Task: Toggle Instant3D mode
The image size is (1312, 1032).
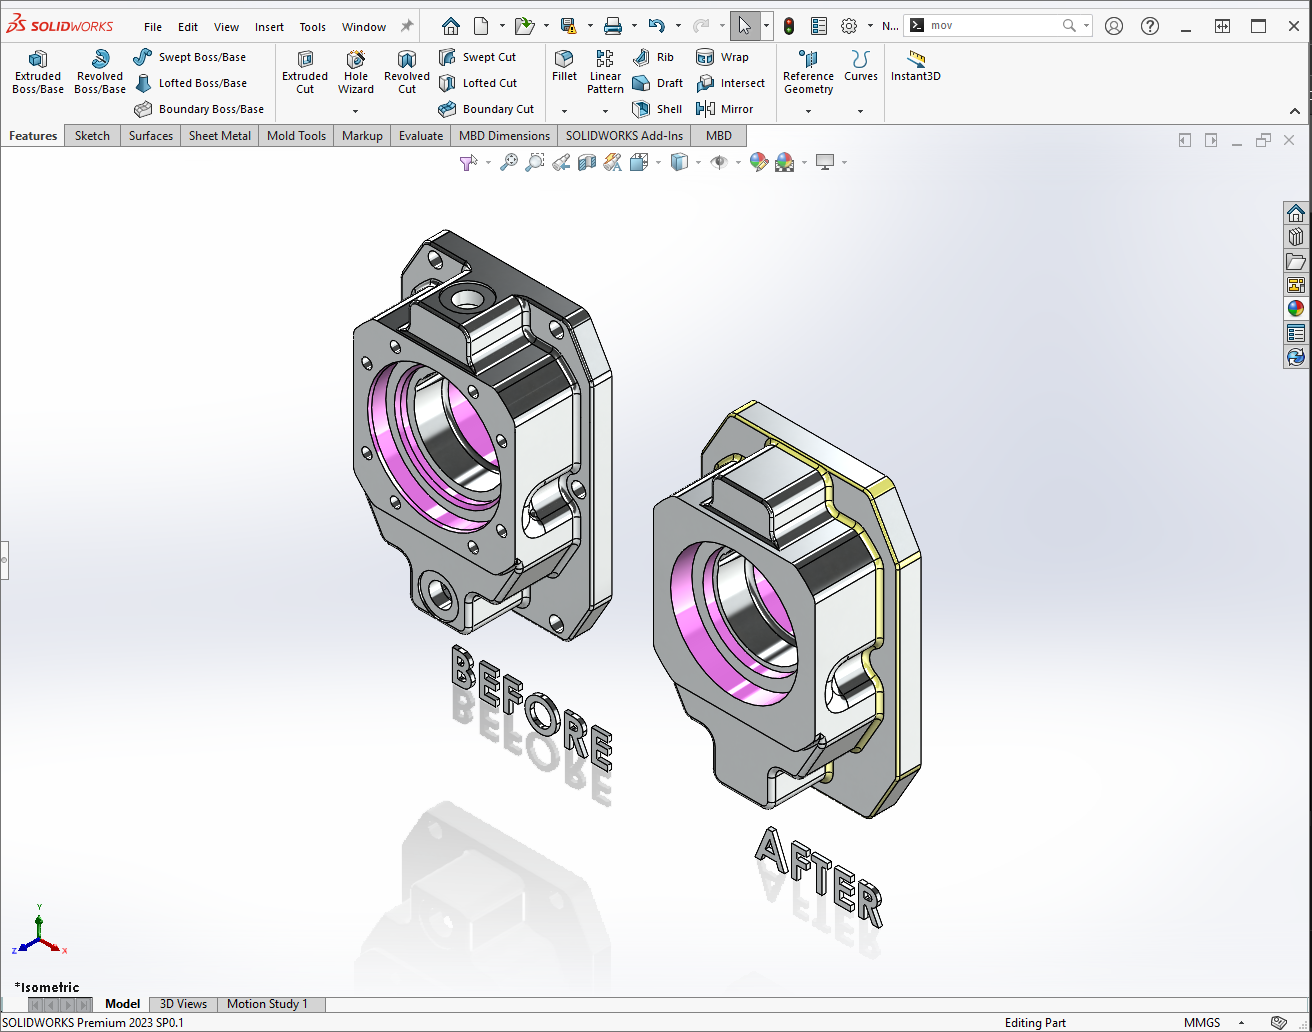Action: (916, 66)
